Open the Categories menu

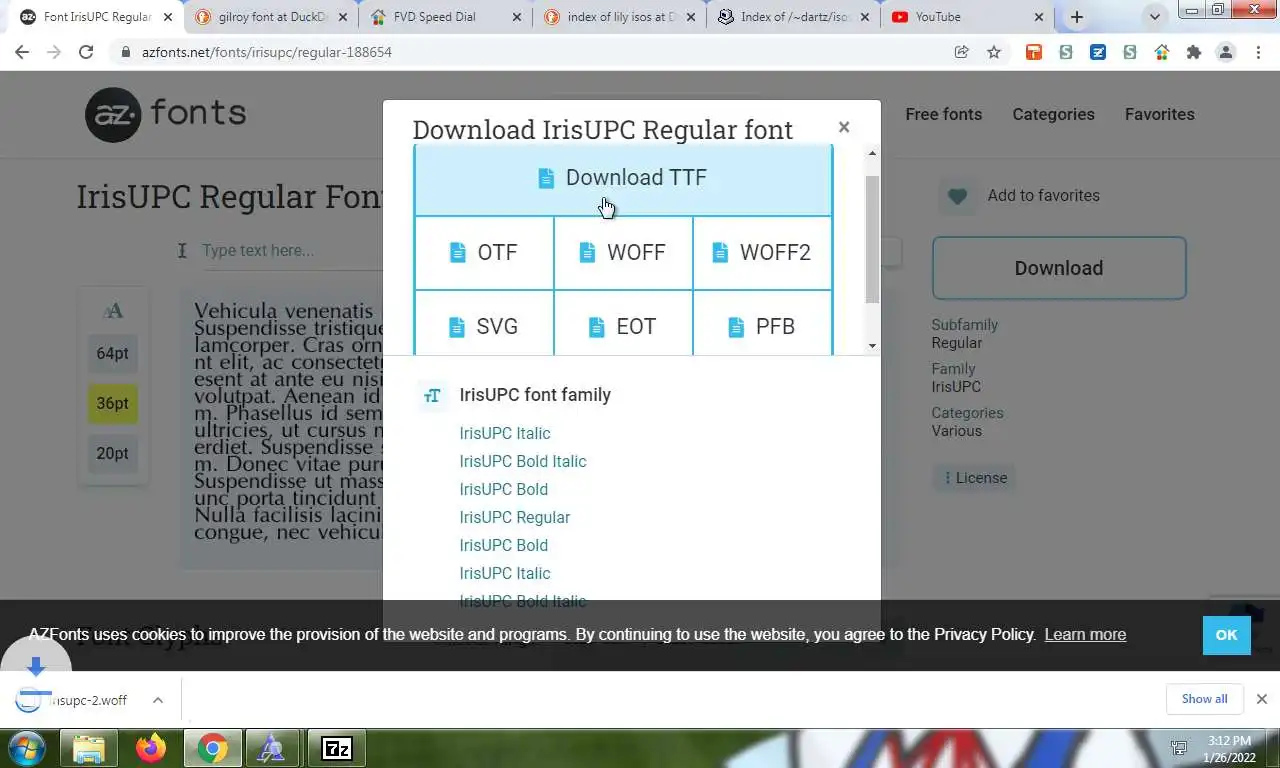1053,114
